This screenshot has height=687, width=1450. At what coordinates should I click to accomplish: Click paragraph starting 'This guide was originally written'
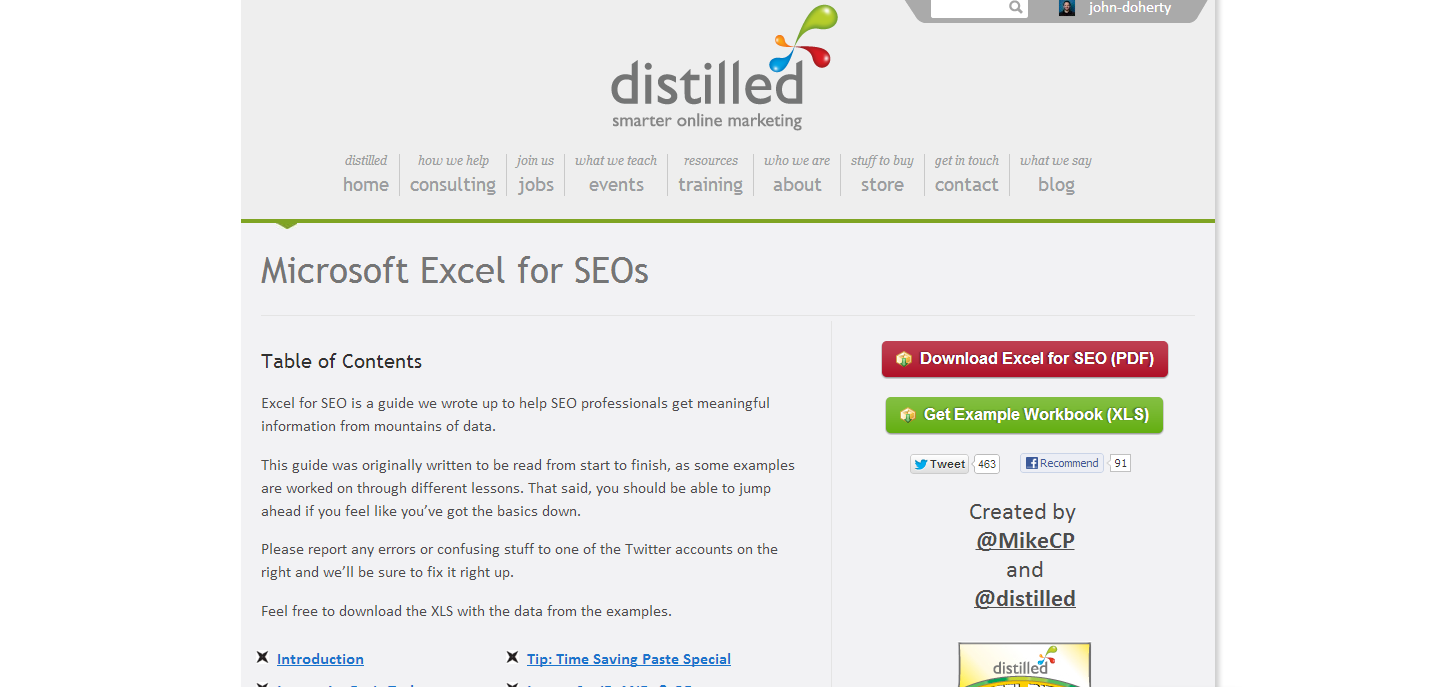point(528,488)
